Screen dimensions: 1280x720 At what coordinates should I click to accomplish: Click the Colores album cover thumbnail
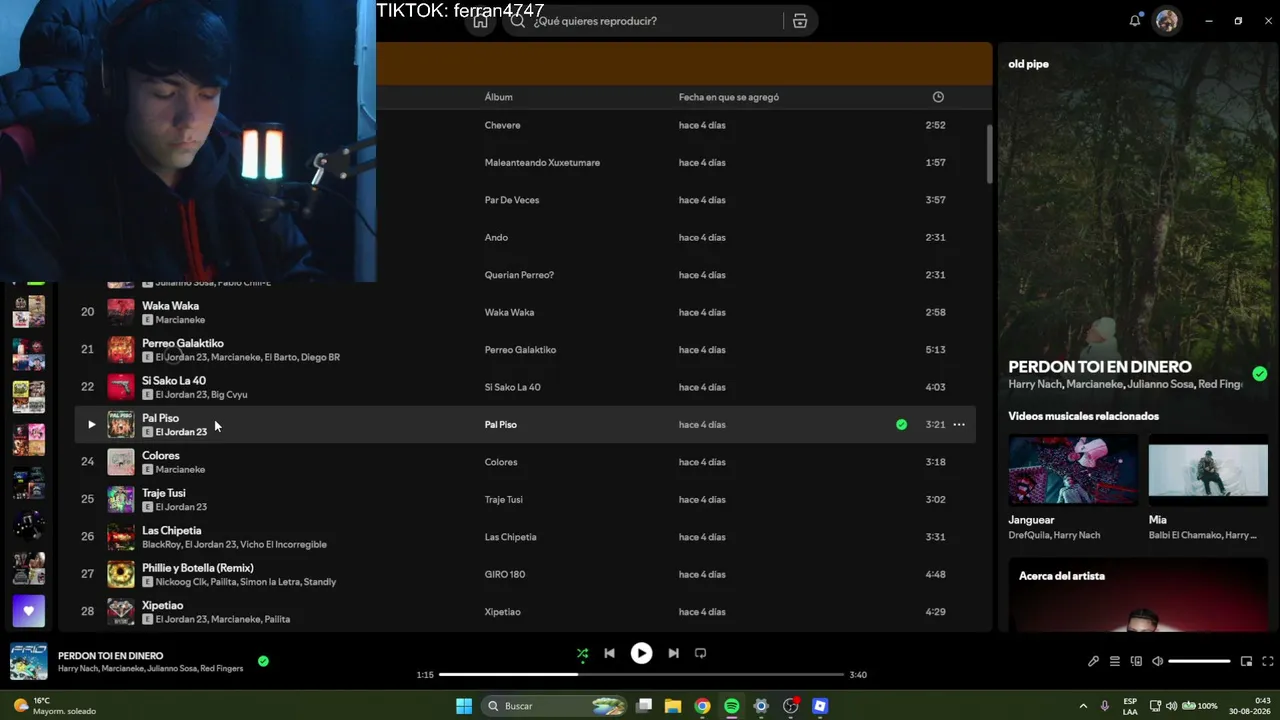click(121, 462)
